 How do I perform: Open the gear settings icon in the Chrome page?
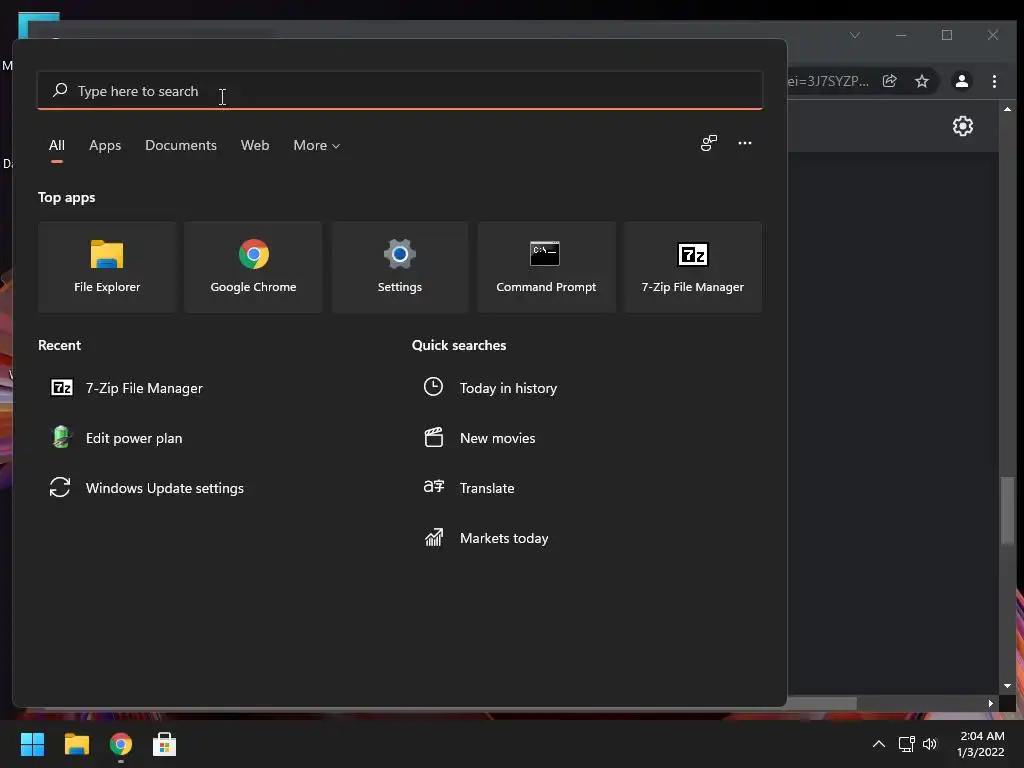point(963,125)
